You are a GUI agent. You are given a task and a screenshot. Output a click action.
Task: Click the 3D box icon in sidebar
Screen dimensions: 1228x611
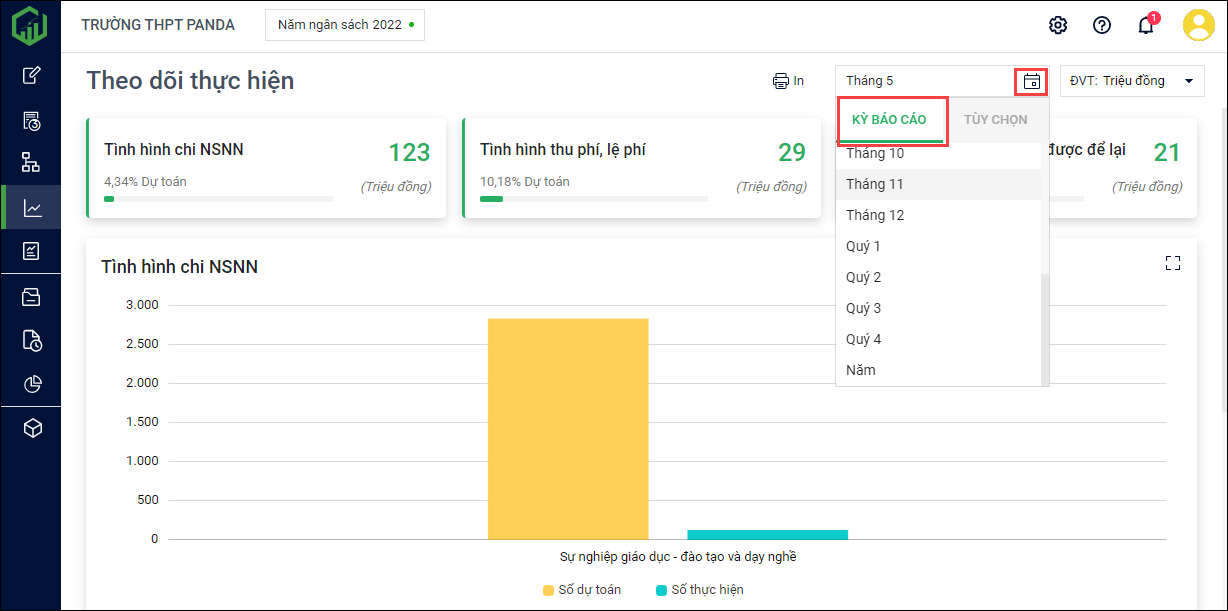[x=32, y=428]
